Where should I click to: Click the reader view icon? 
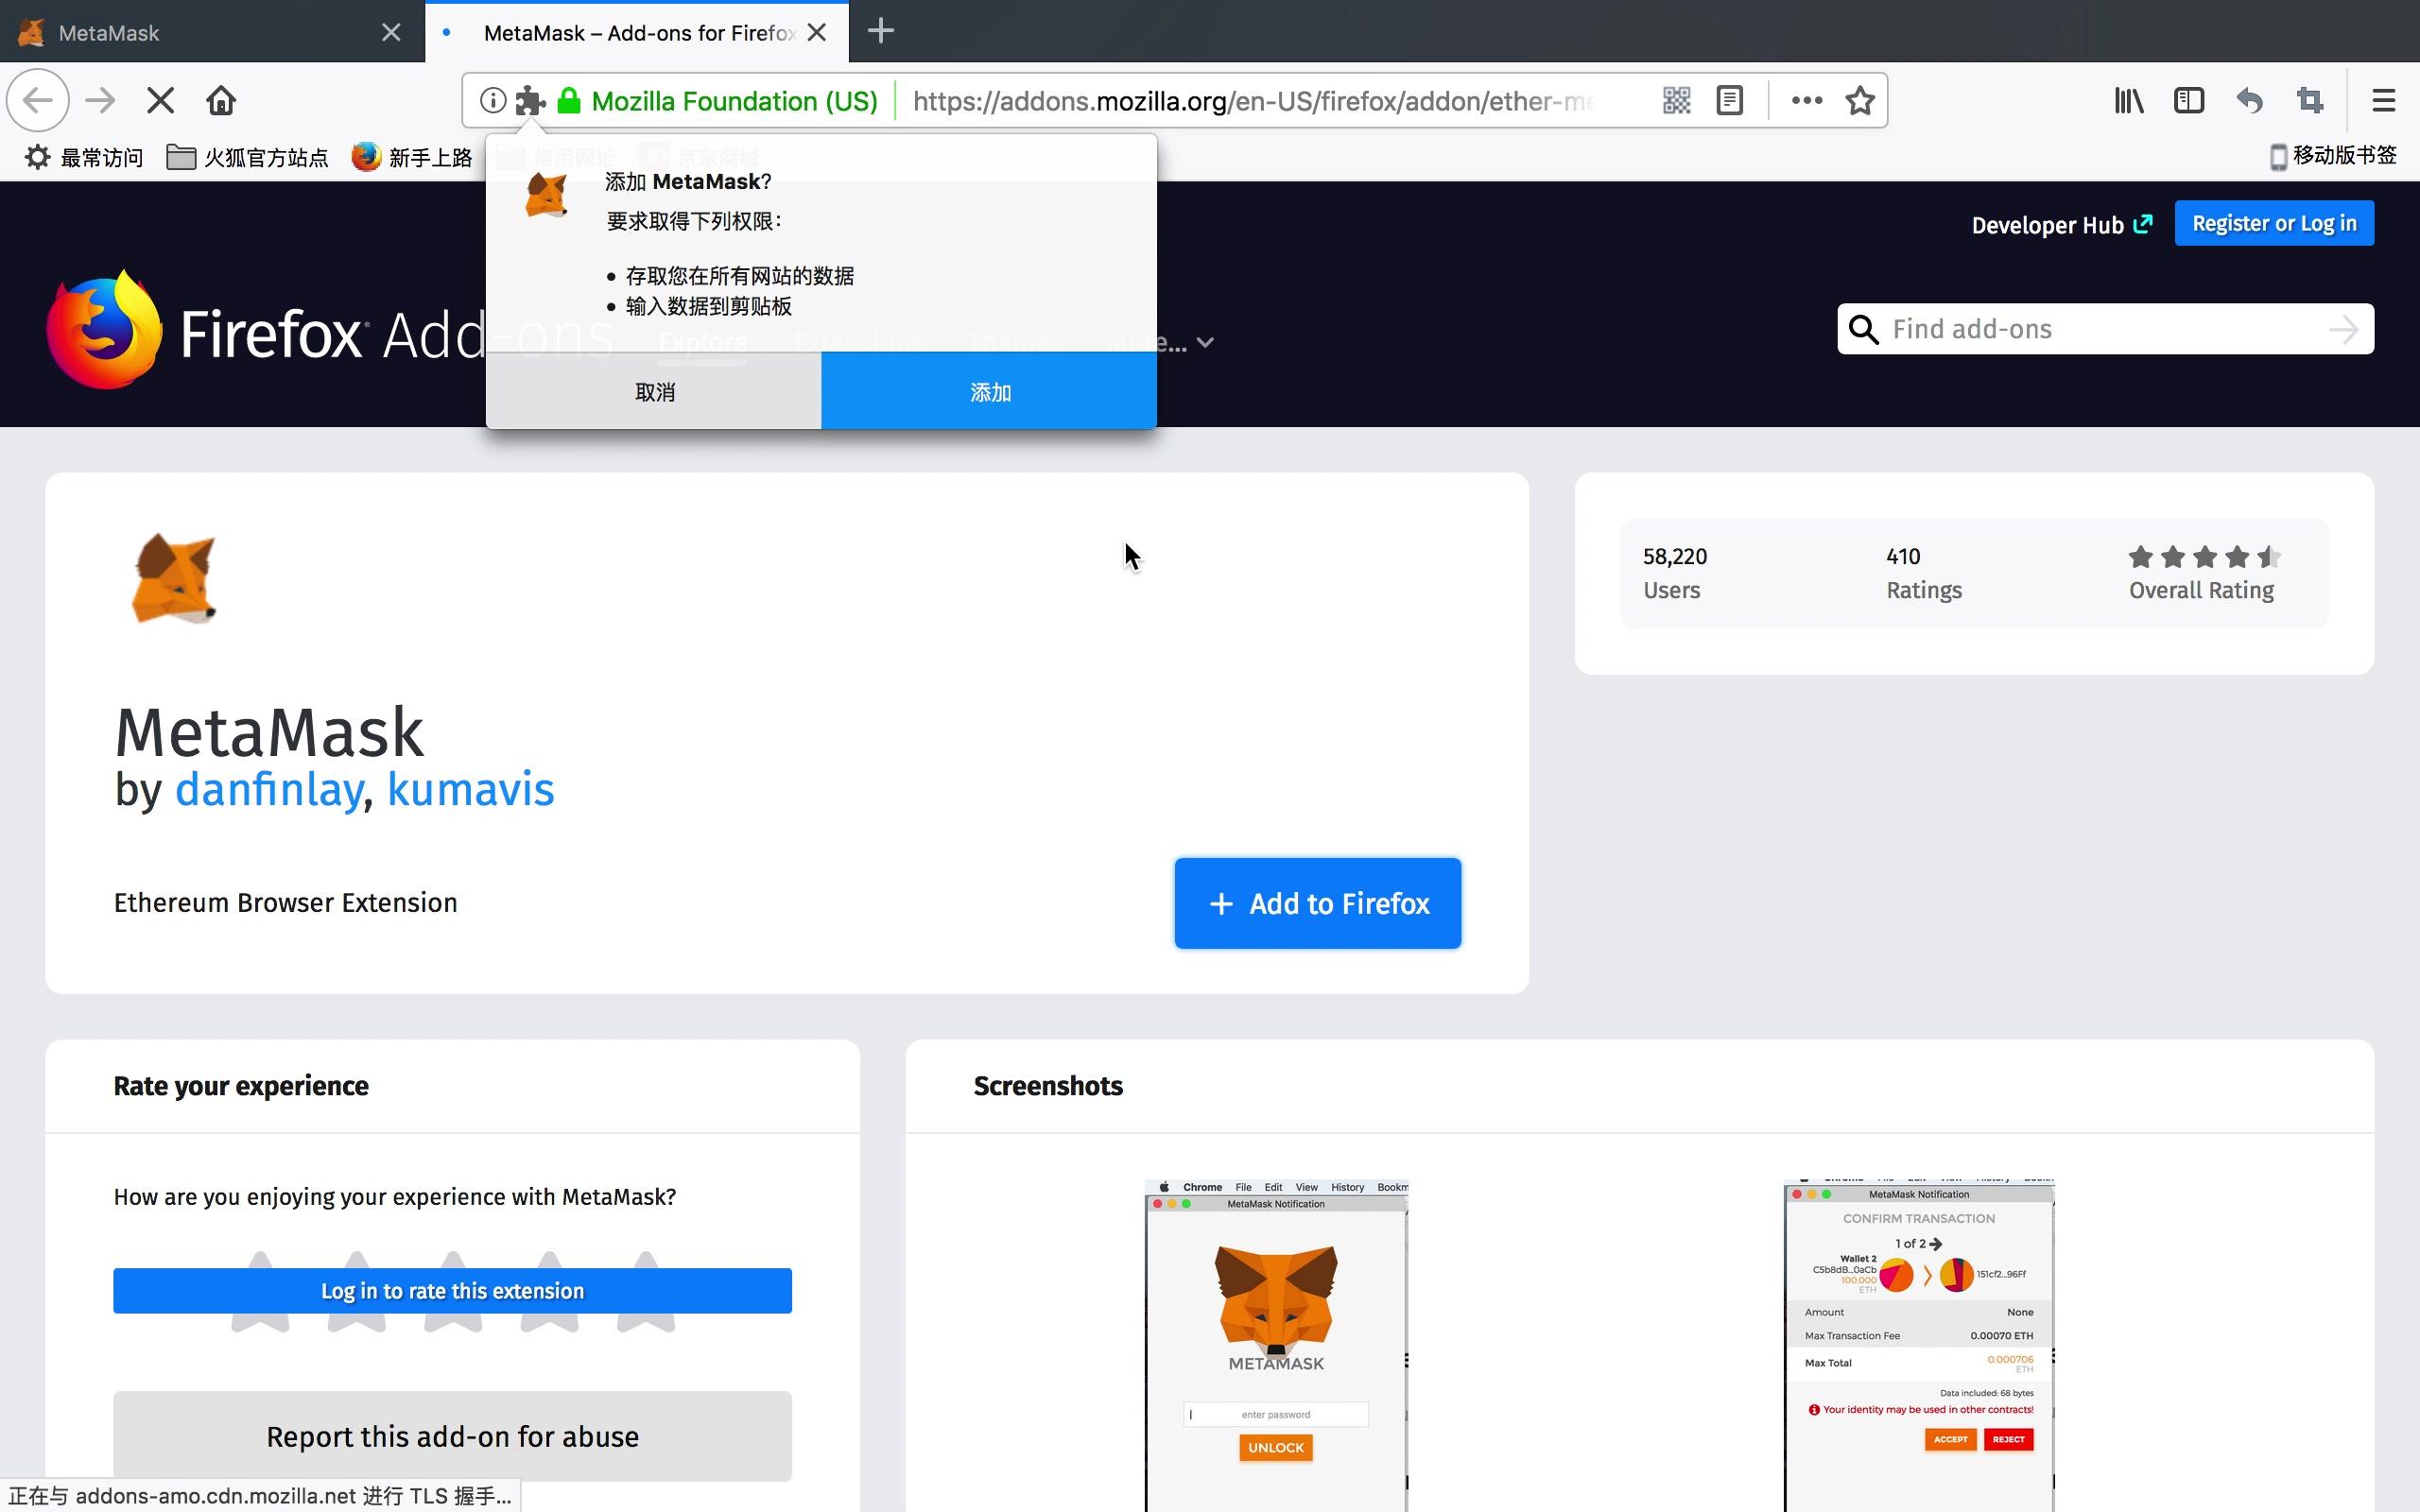tap(1728, 99)
